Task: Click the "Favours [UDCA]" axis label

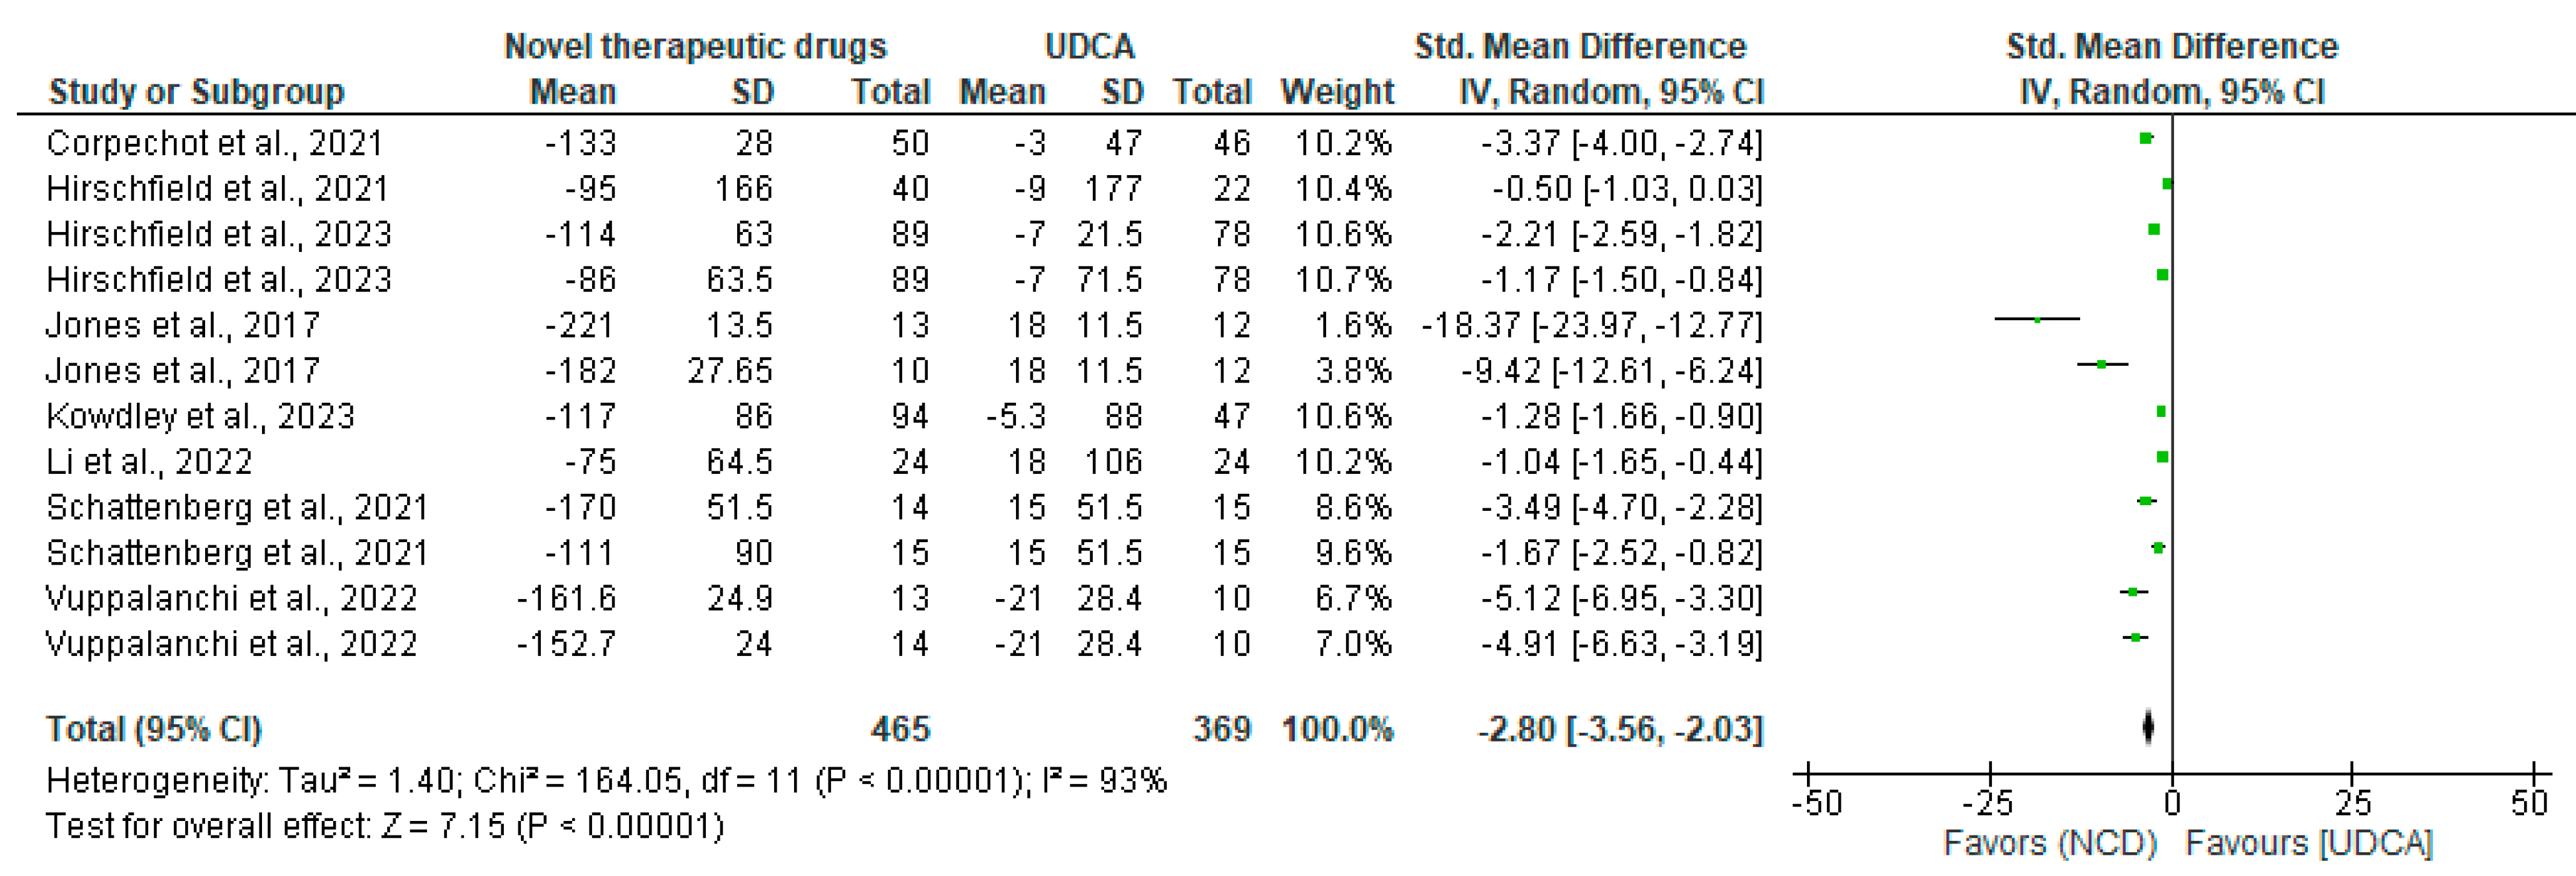Action: click(x=2308, y=843)
